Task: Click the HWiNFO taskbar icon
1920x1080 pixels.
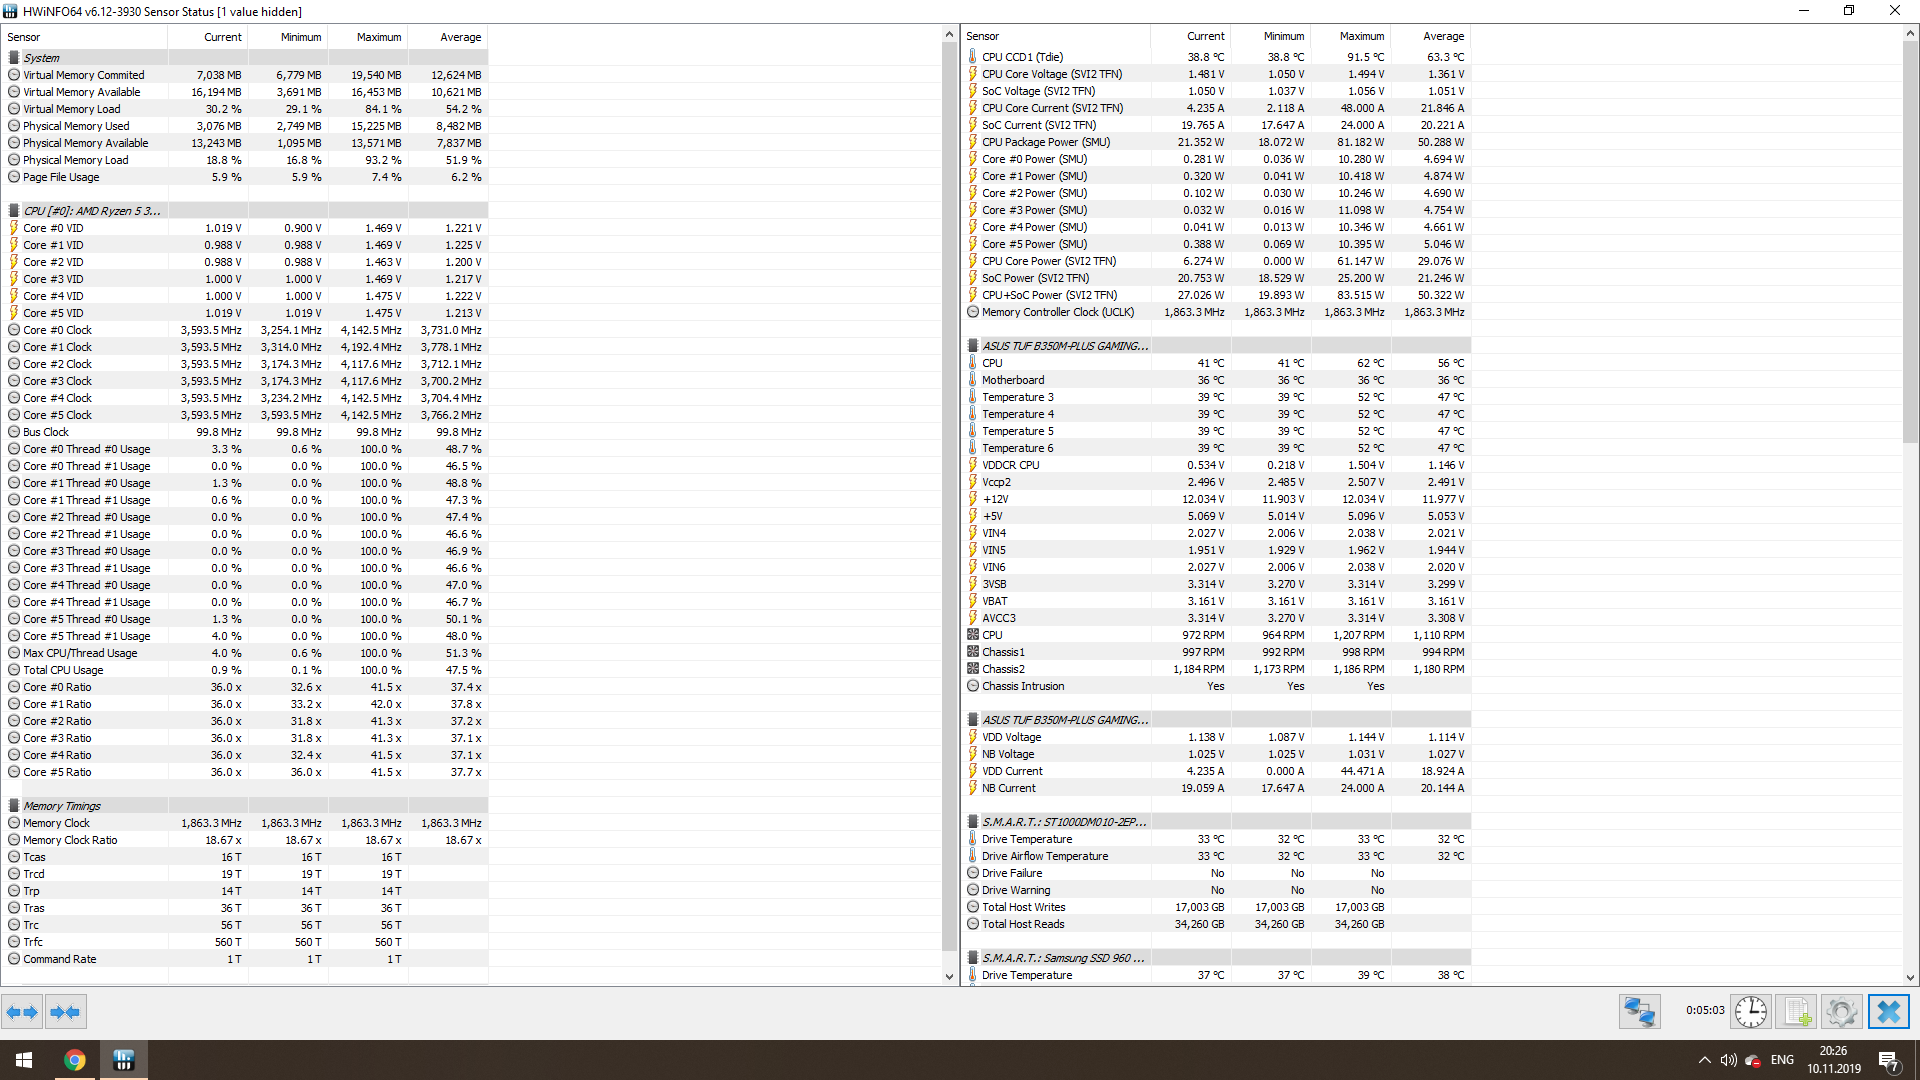Action: [x=123, y=1060]
